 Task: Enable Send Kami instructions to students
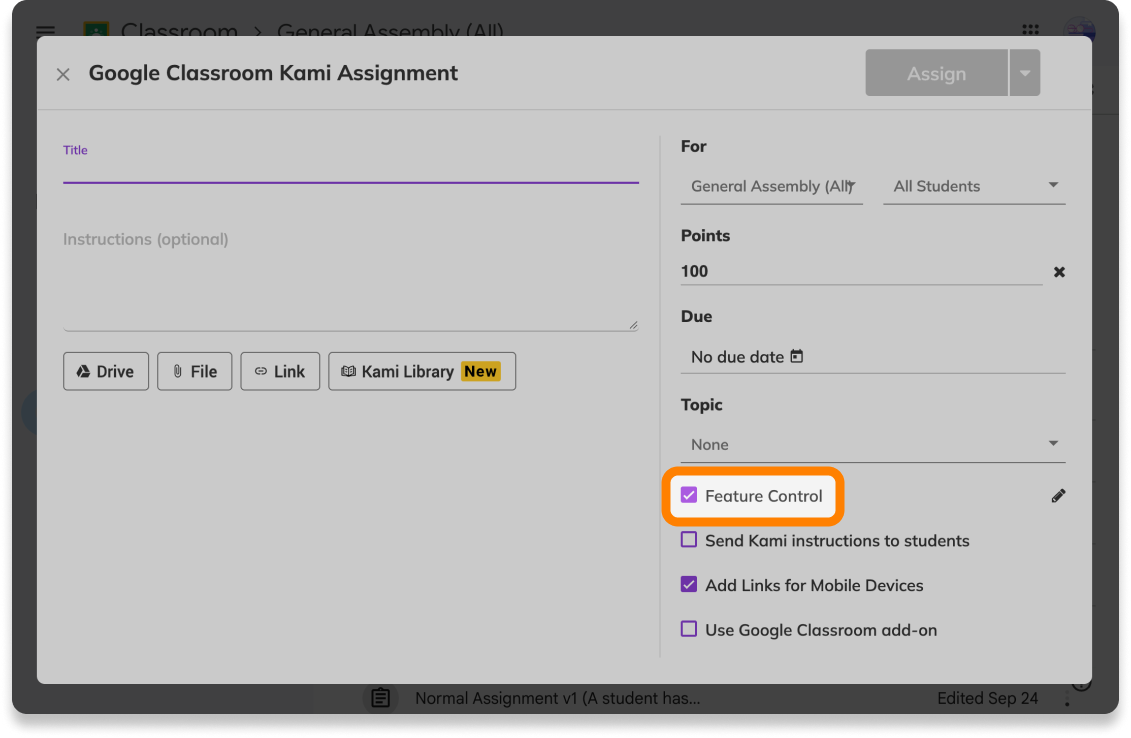689,540
